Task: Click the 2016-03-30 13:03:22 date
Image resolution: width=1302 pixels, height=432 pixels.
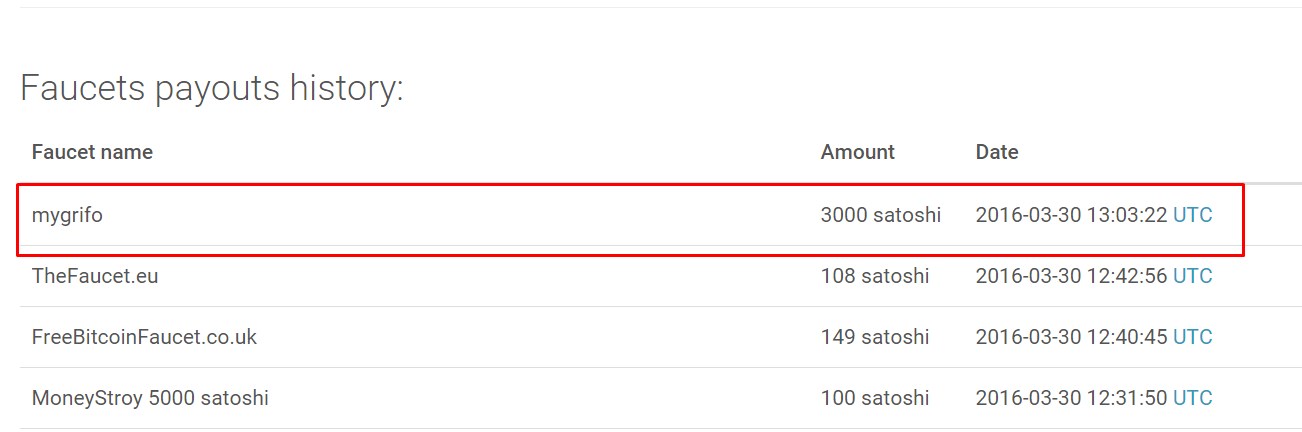Action: [x=1071, y=215]
